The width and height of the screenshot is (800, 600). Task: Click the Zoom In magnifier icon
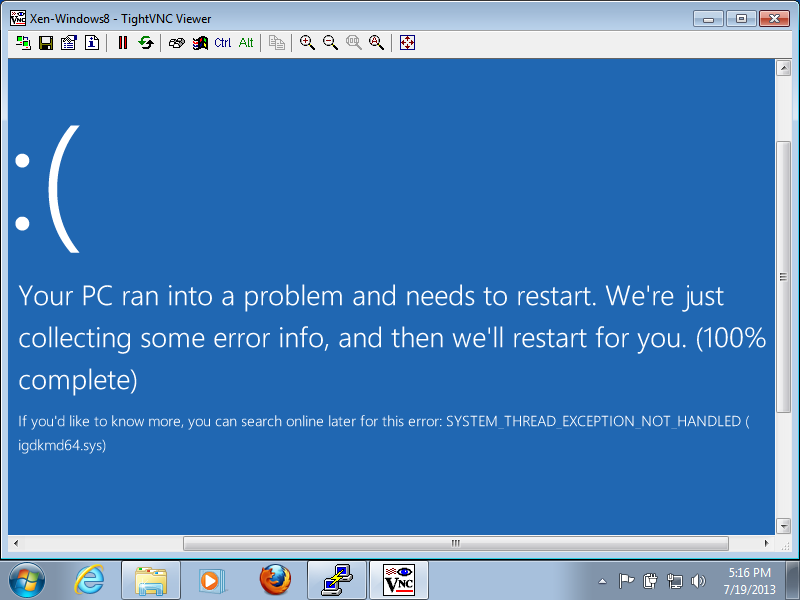coord(307,42)
